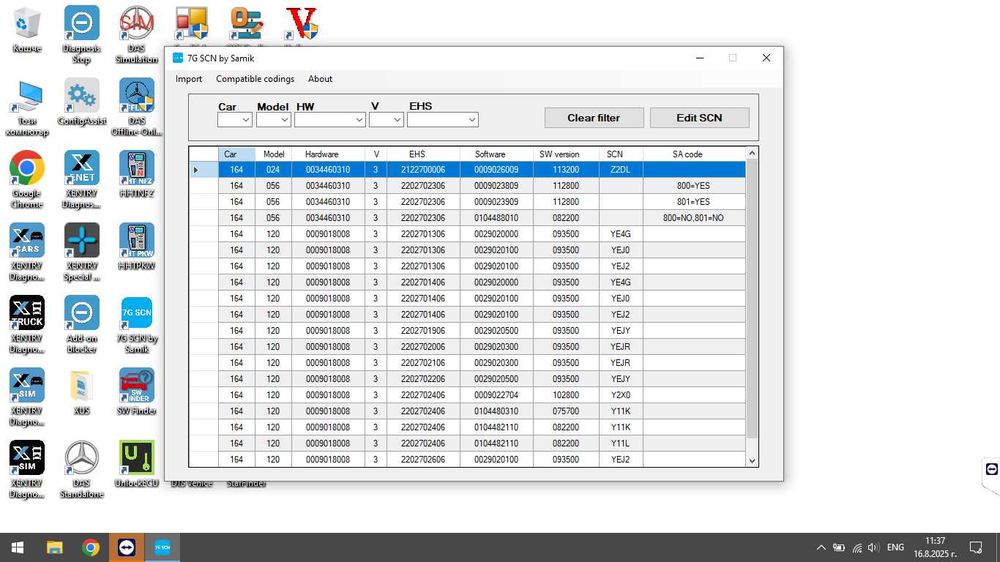Open Add-on Blocker desktop shortcut
The height and width of the screenshot is (562, 1000).
[82, 325]
